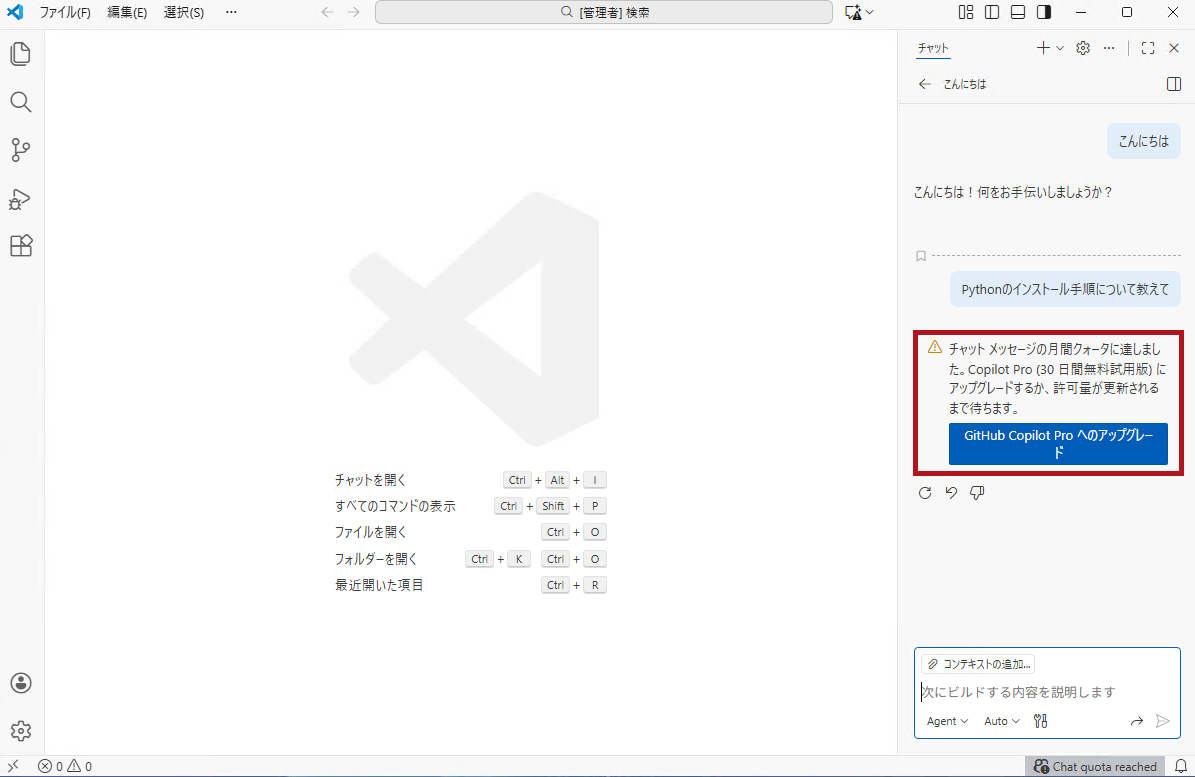Open the Source Control view

click(21, 150)
